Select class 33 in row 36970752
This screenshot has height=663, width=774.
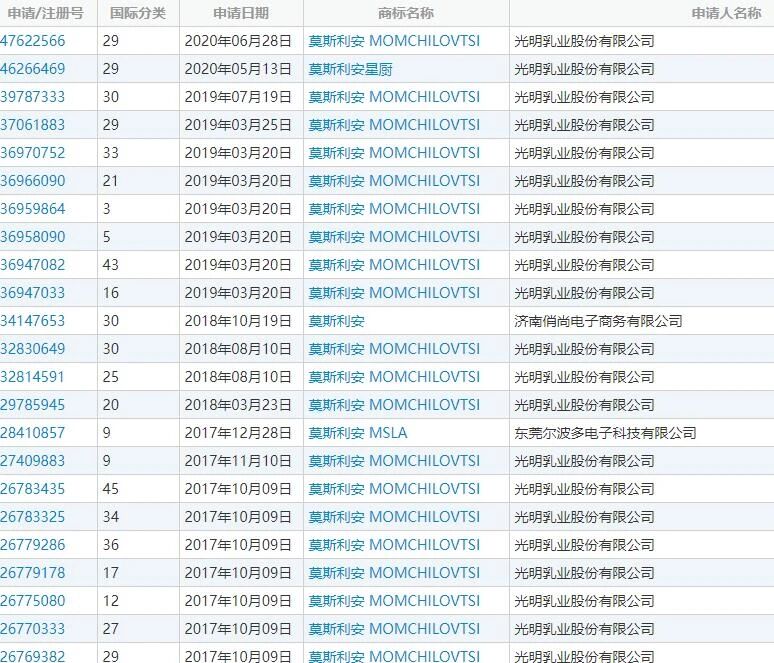tap(111, 153)
